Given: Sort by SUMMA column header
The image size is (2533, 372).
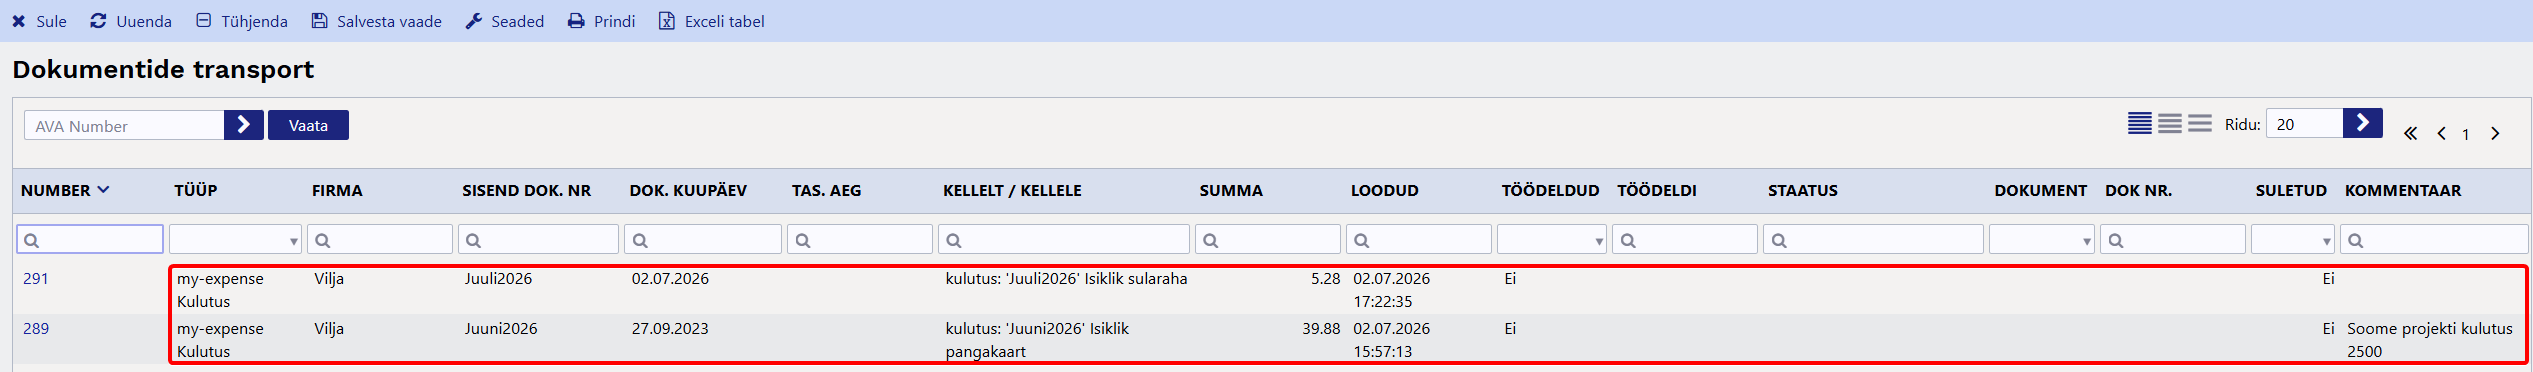Looking at the screenshot, I should 1231,190.
